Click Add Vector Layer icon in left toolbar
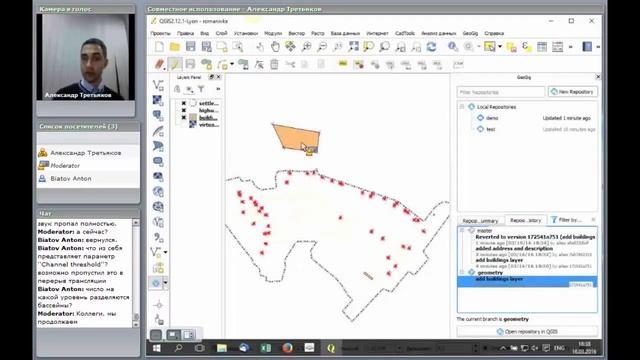 point(158,85)
